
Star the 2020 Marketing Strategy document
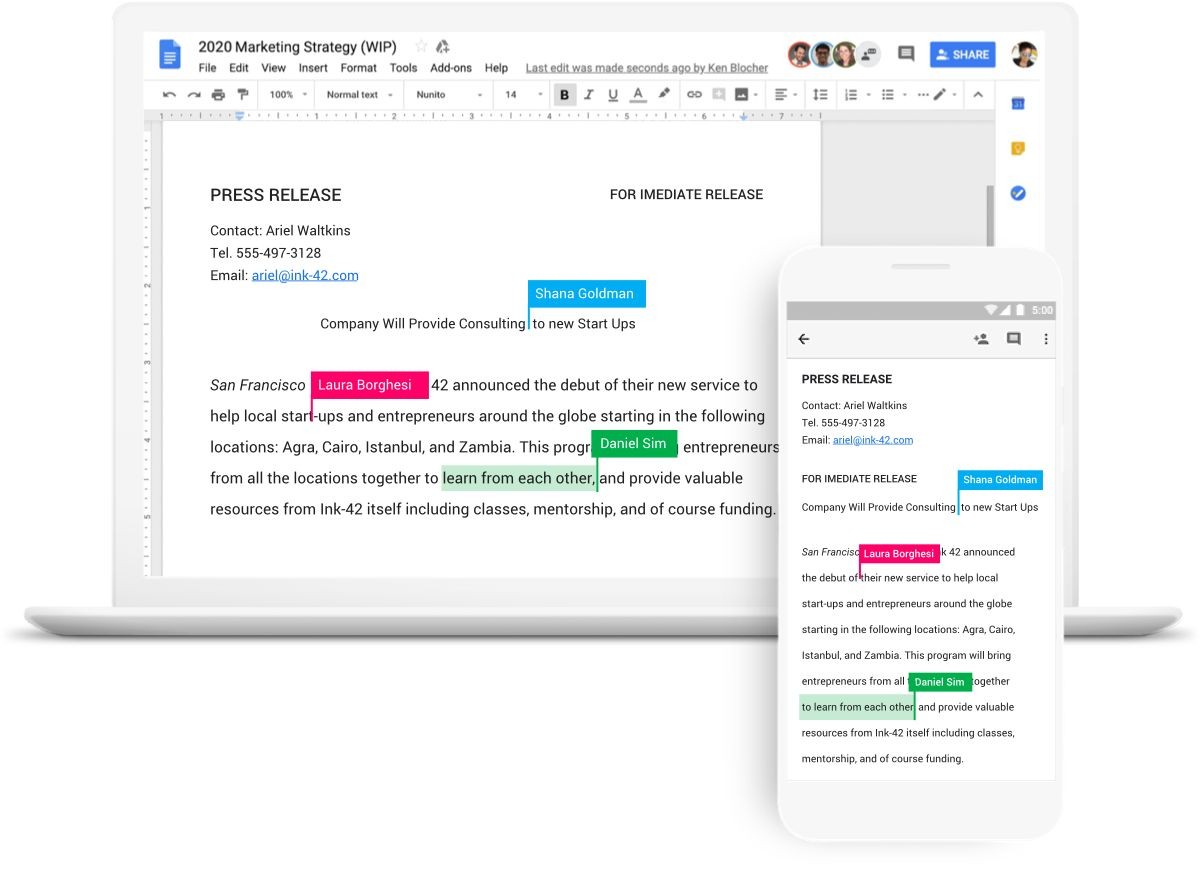point(421,46)
